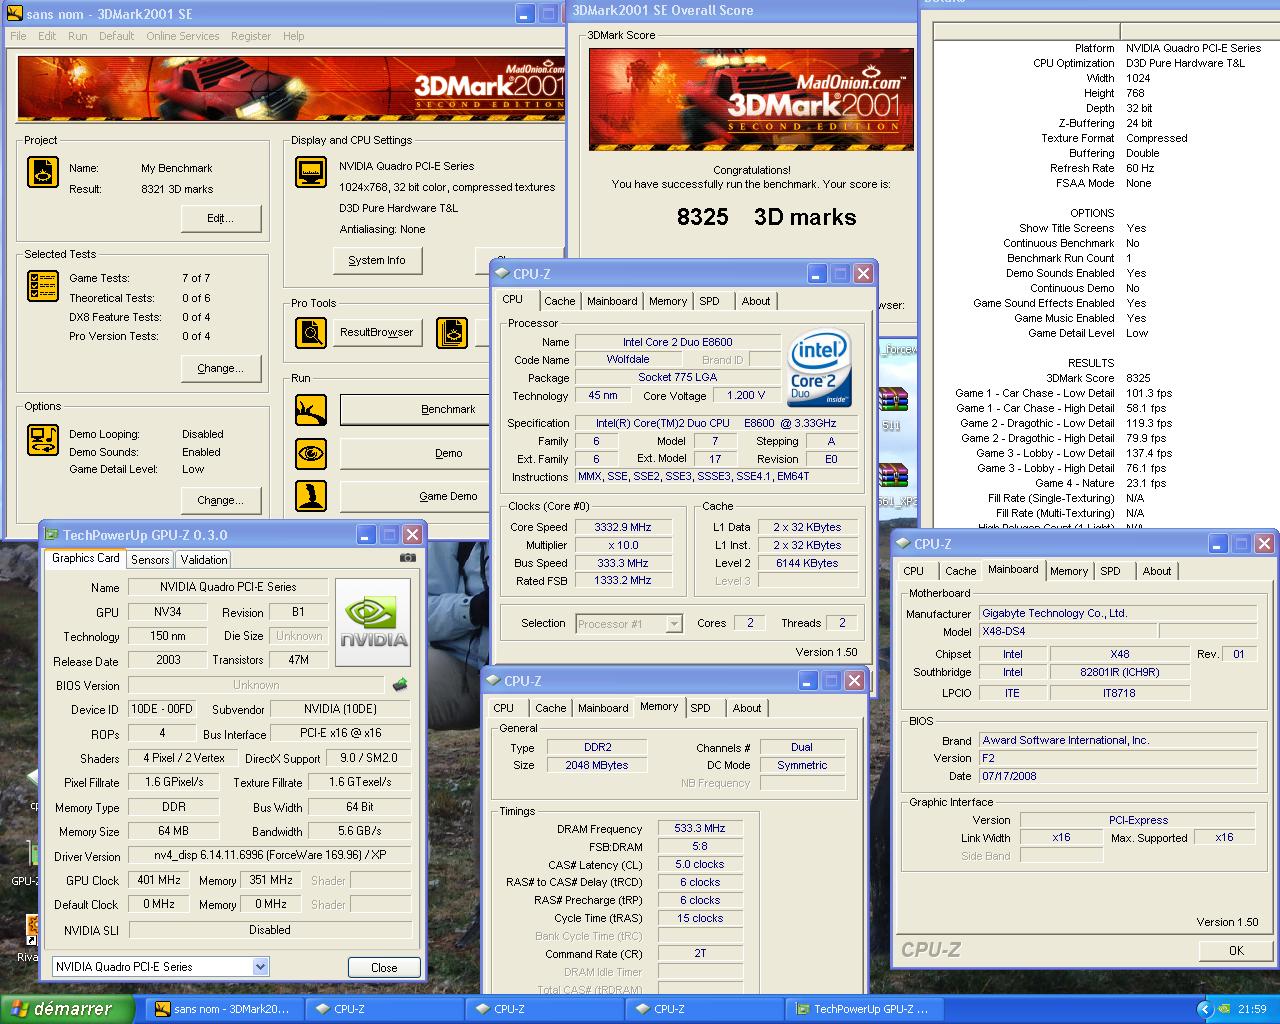Click the Demo eye icon

pos(311,453)
